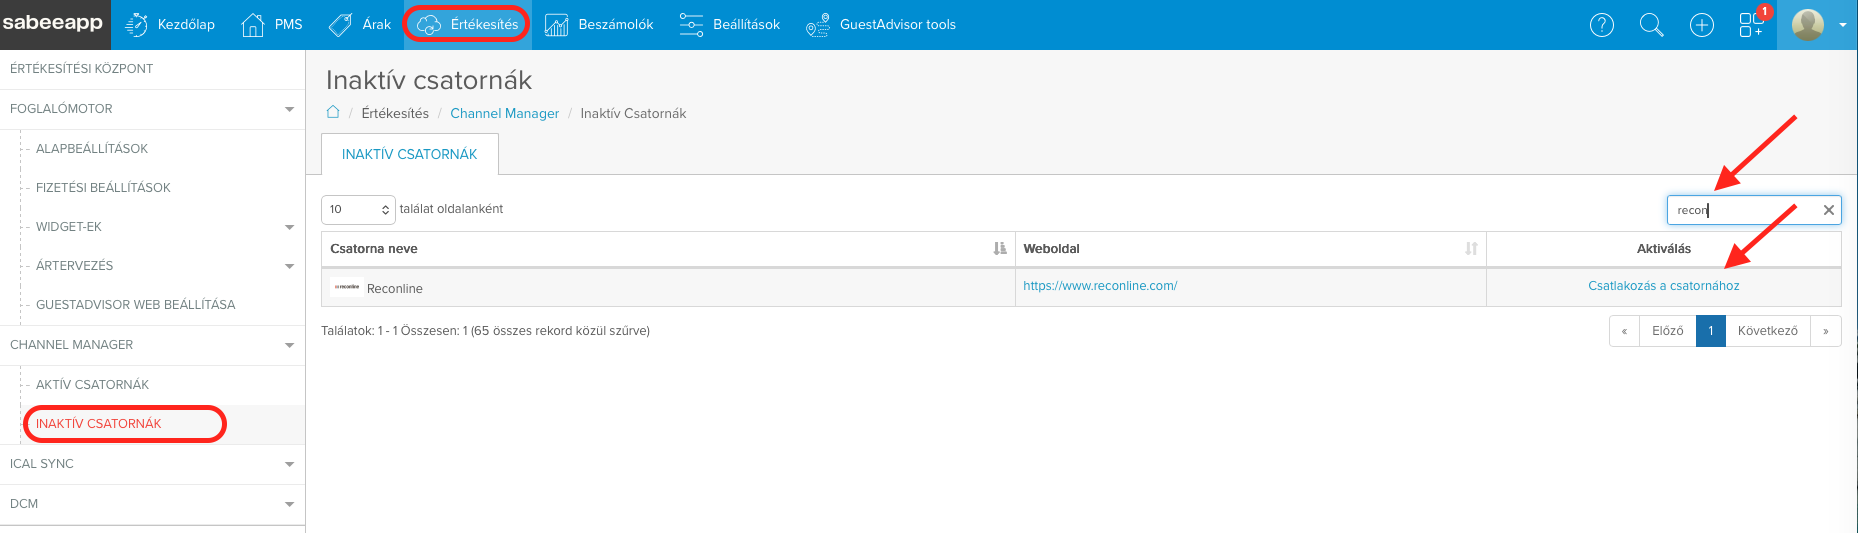Sort by Csatorna neve column
The image size is (1858, 533).
click(999, 249)
